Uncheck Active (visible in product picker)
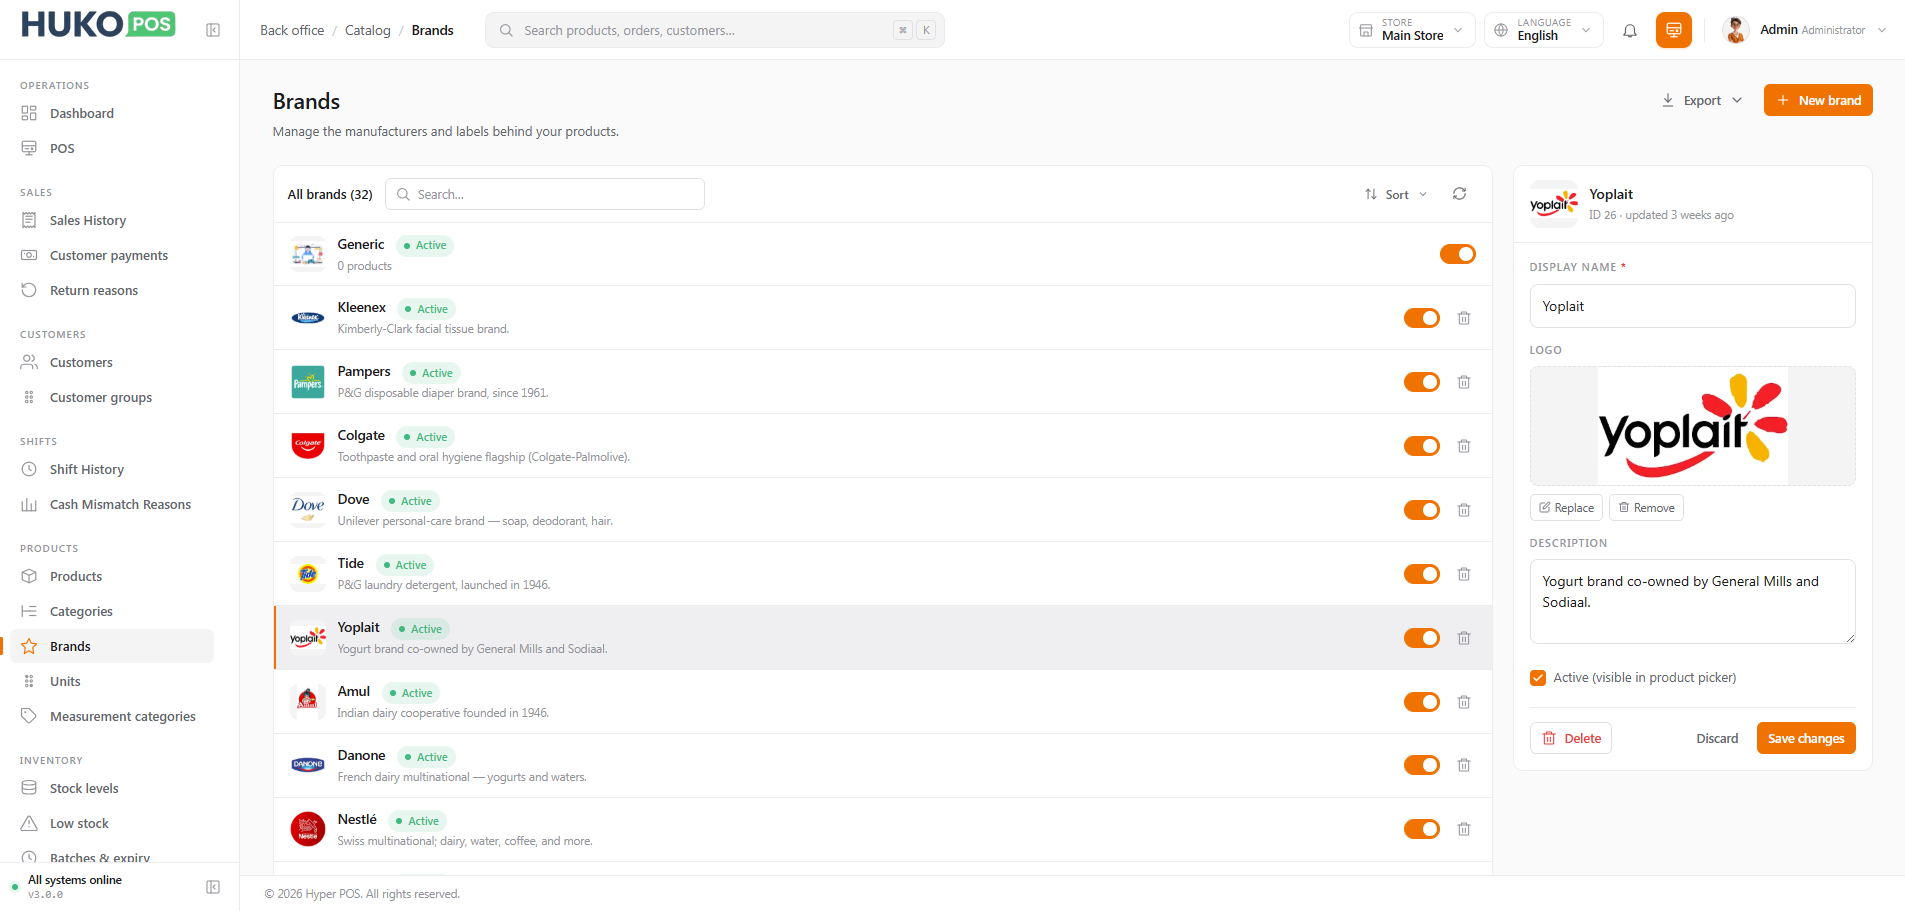The height and width of the screenshot is (911, 1905). point(1538,678)
